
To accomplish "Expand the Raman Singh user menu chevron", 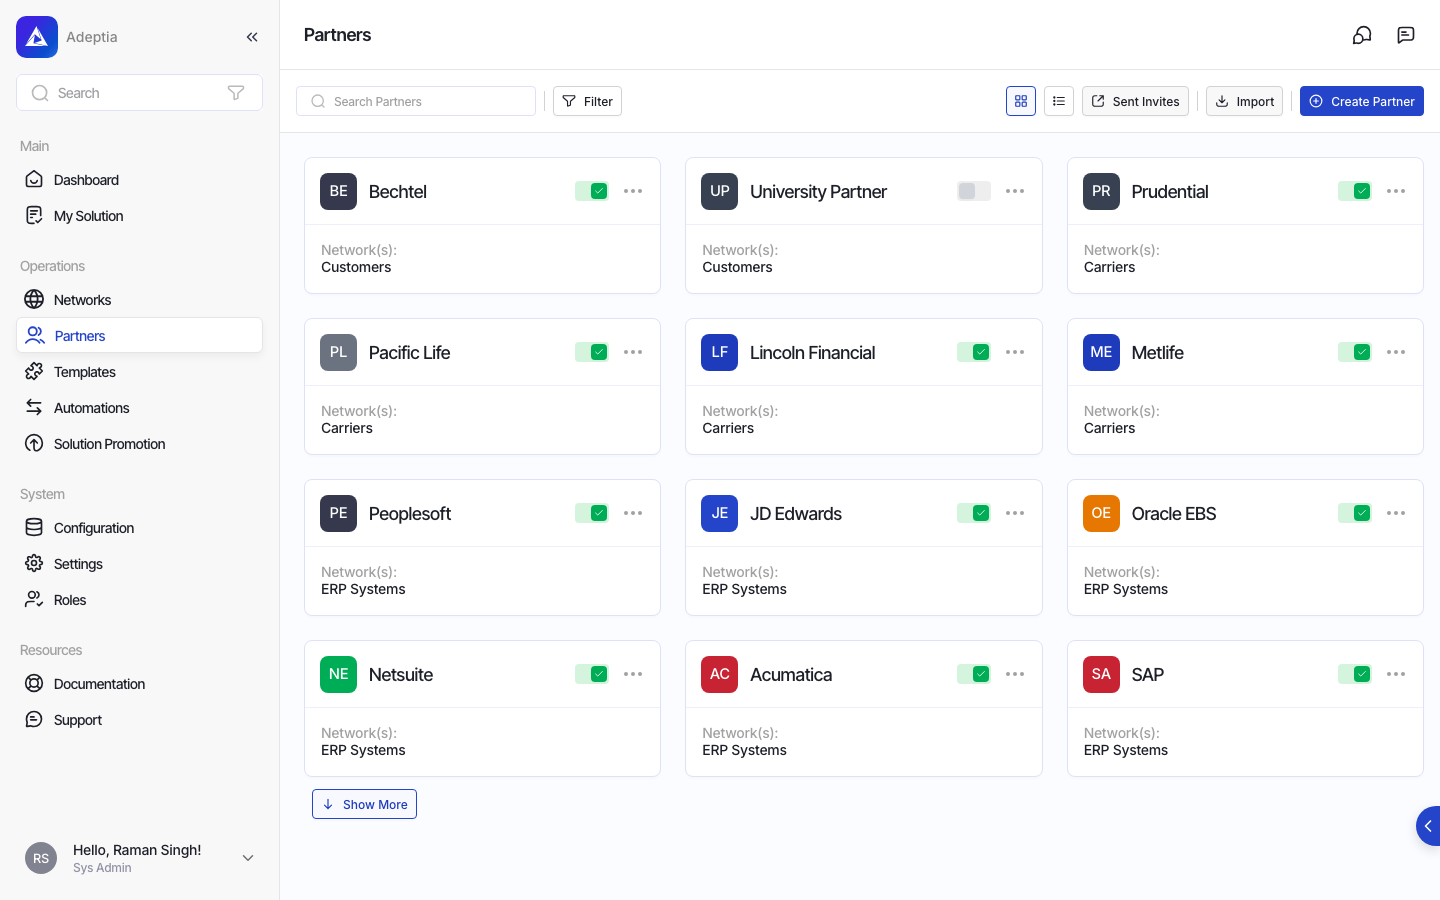I will pos(248,858).
